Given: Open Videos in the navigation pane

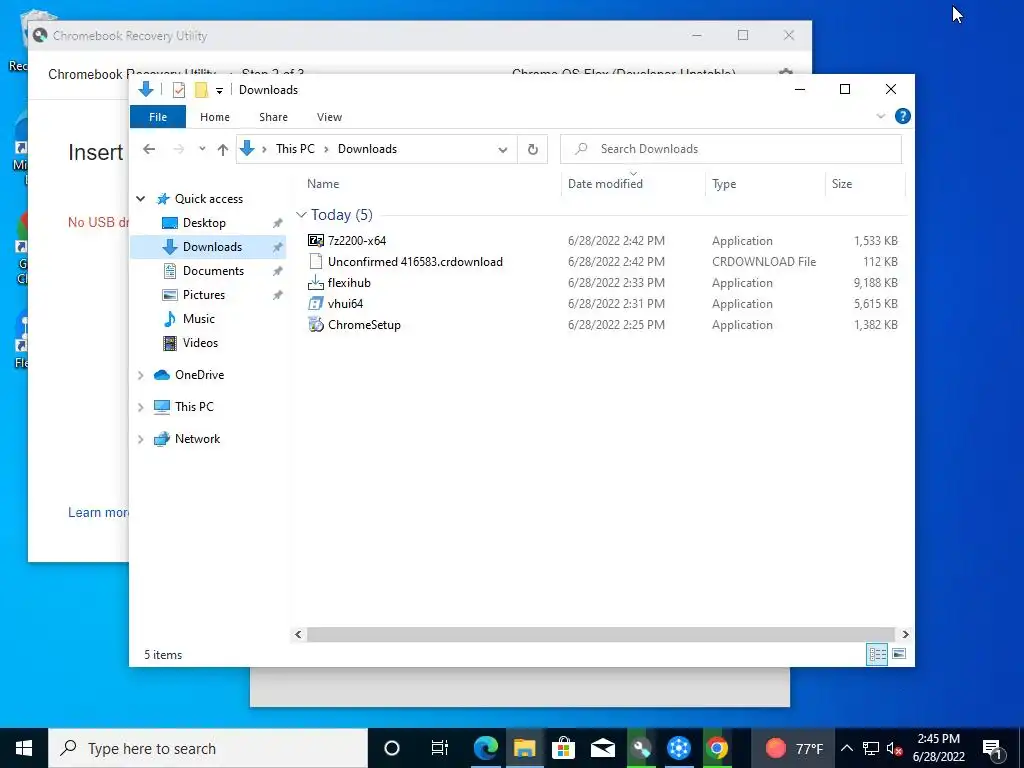Looking at the screenshot, I should point(200,343).
